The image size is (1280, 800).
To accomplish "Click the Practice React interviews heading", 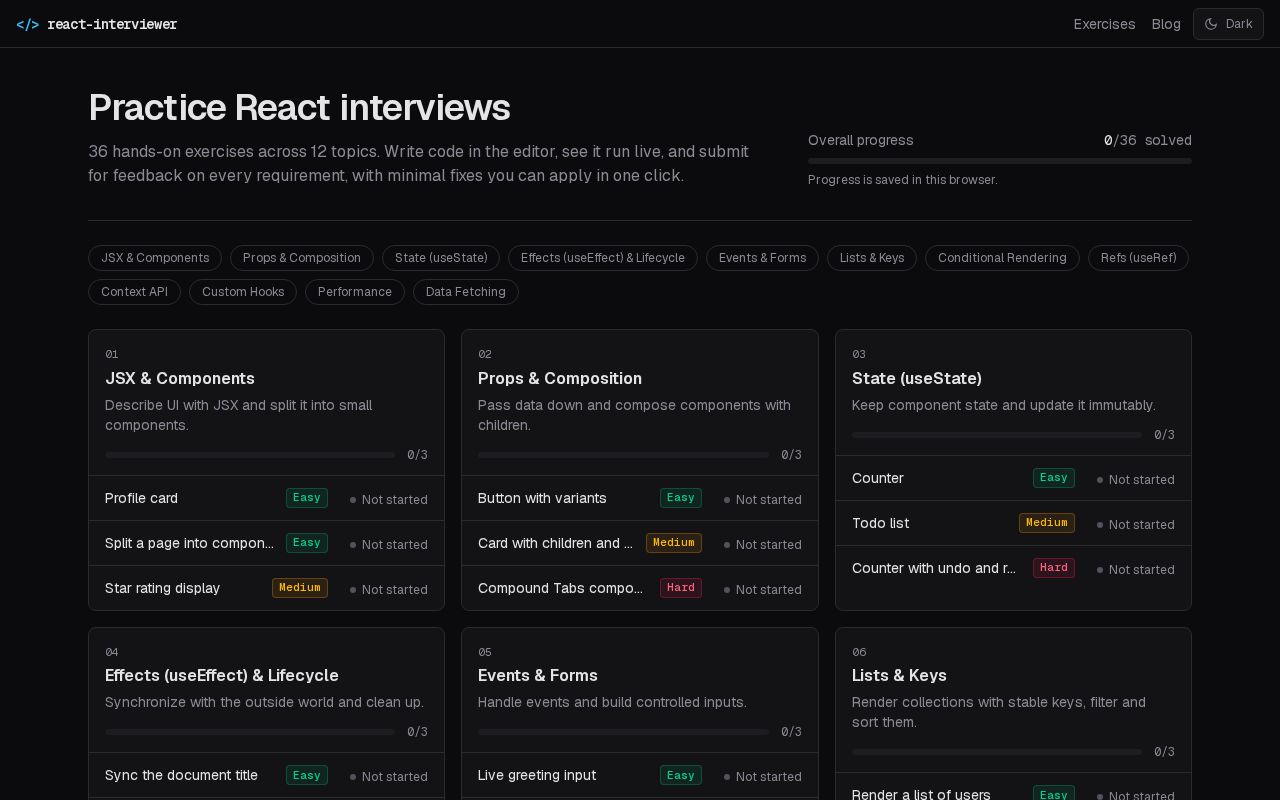I will coord(299,108).
